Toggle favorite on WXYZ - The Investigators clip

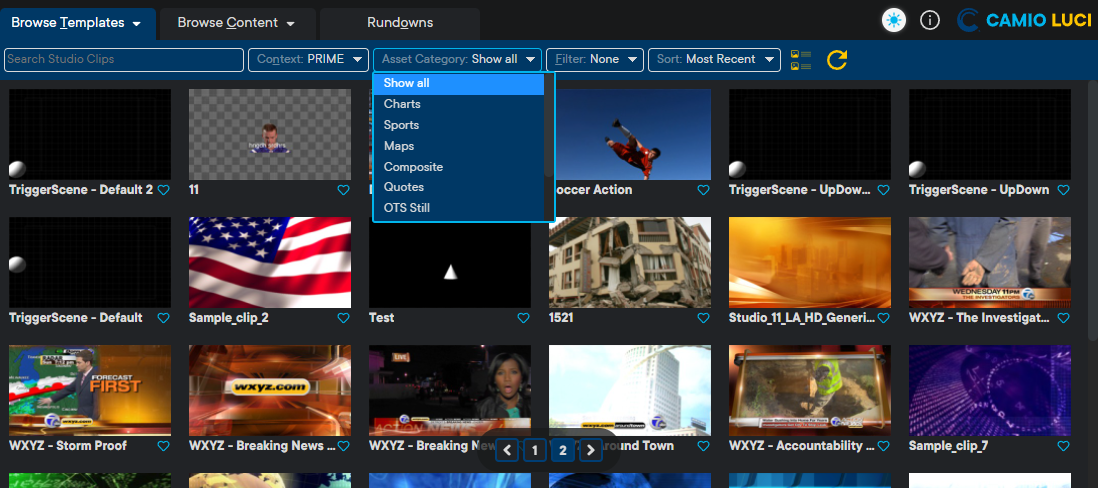(x=1063, y=318)
